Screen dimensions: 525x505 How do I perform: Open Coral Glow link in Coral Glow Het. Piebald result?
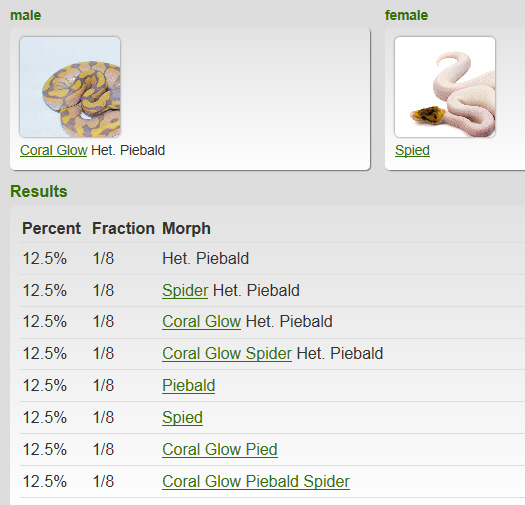tap(201, 321)
